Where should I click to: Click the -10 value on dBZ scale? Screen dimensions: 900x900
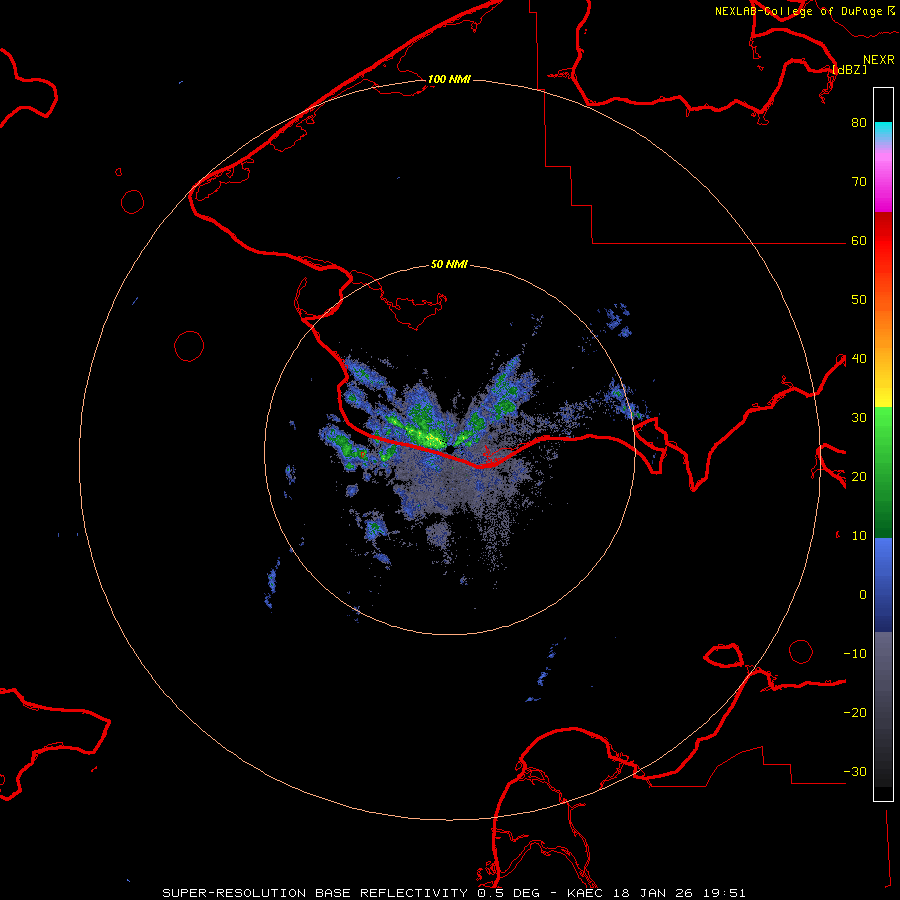point(855,654)
